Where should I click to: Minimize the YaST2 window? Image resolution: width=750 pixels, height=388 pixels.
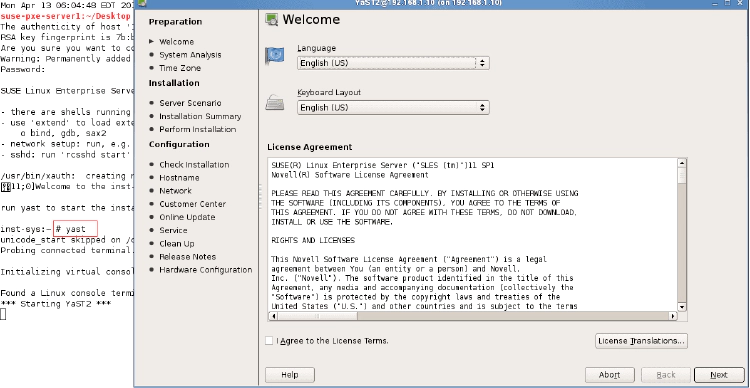[716, 2]
